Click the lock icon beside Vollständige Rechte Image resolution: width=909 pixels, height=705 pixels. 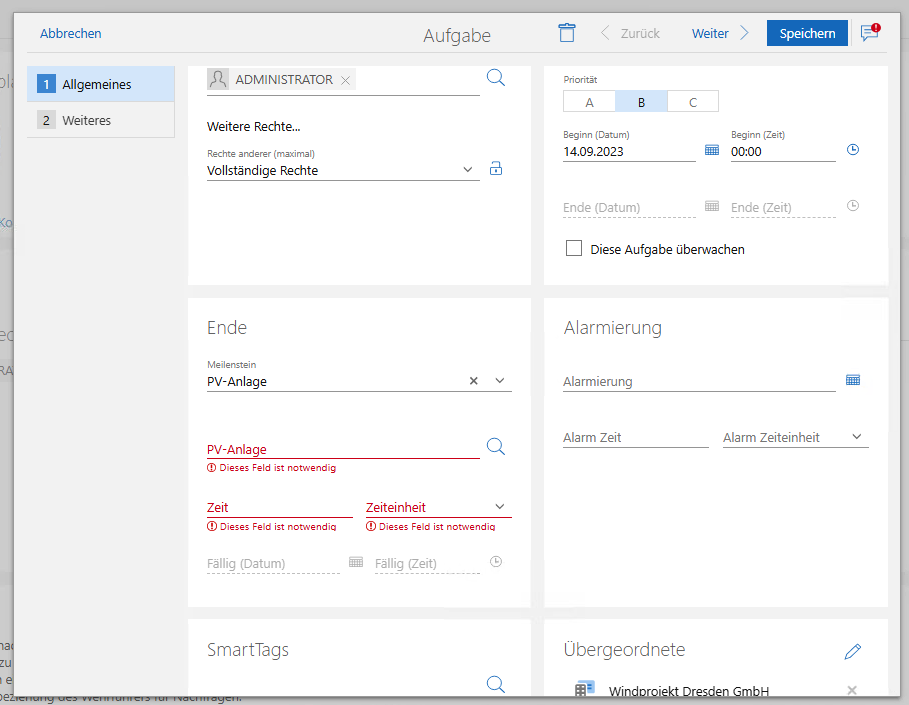click(496, 169)
